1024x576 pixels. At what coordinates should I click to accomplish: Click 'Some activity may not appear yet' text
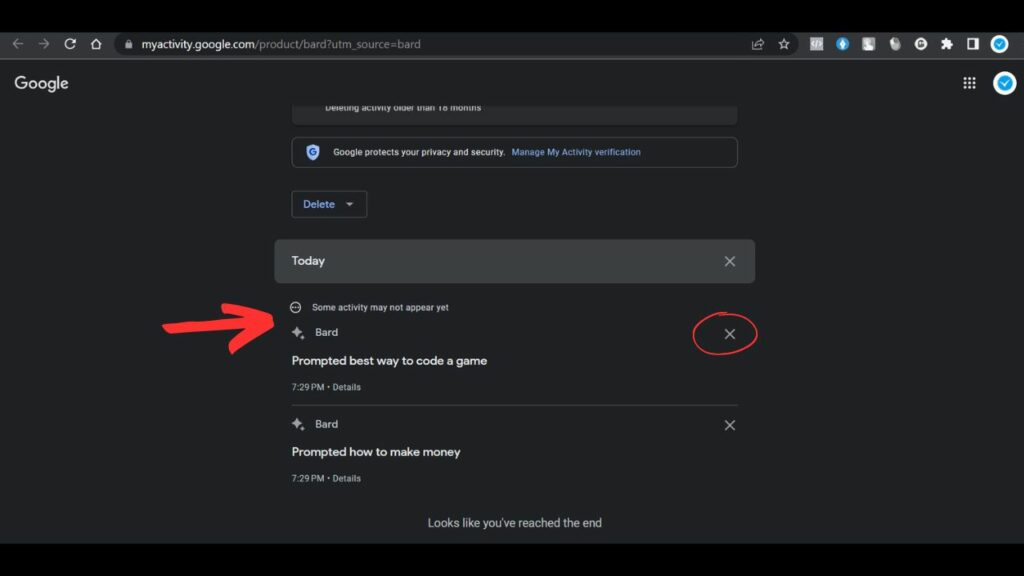pos(380,307)
